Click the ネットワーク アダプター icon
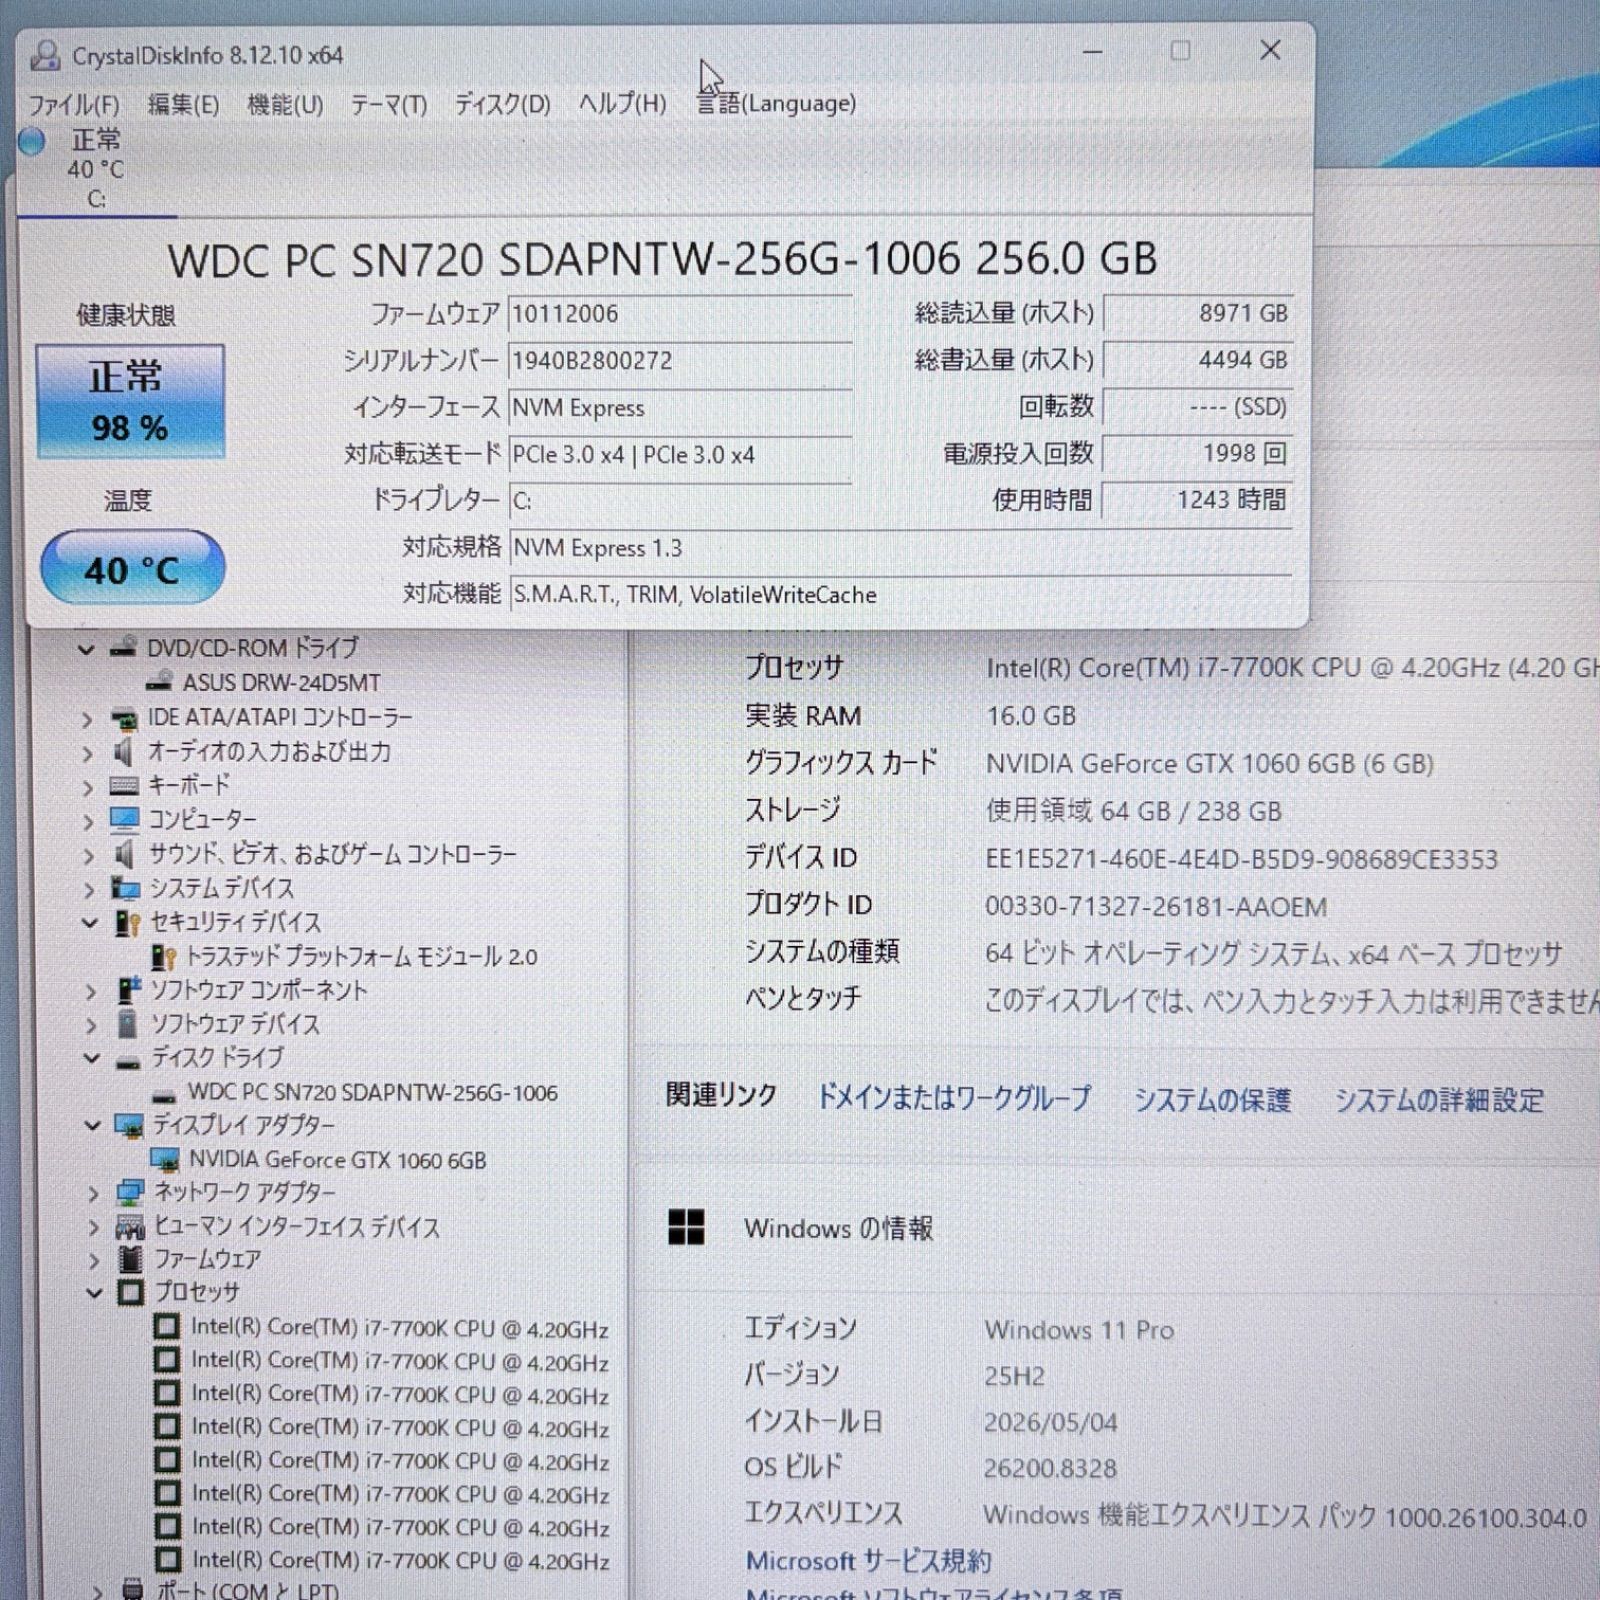The height and width of the screenshot is (1600, 1600). (x=130, y=1193)
